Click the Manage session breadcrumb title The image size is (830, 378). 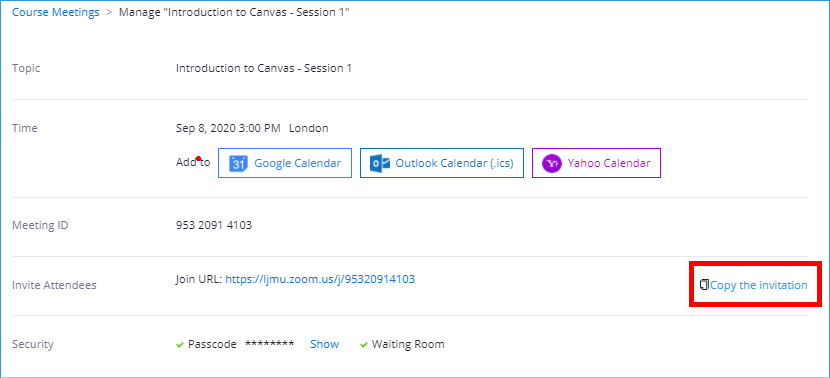pos(234,13)
